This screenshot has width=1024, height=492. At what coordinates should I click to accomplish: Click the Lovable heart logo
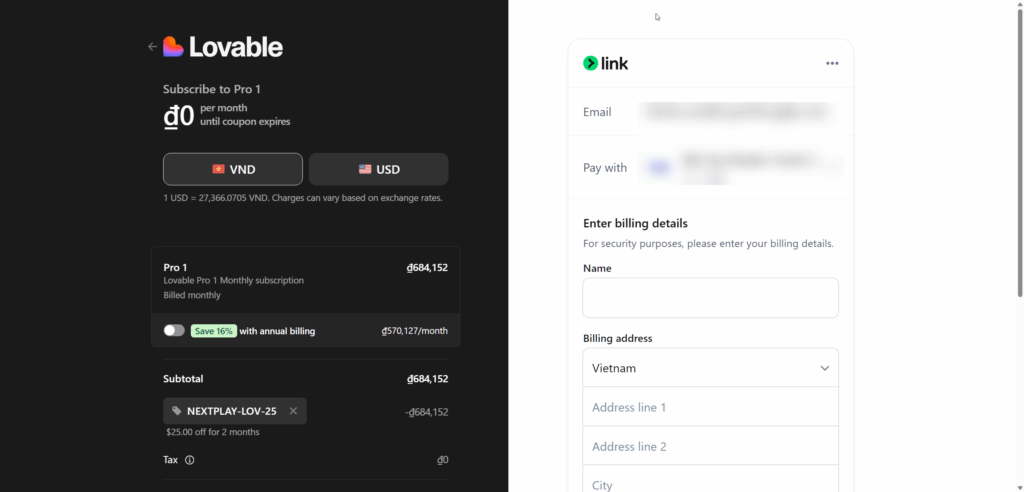tap(173, 47)
